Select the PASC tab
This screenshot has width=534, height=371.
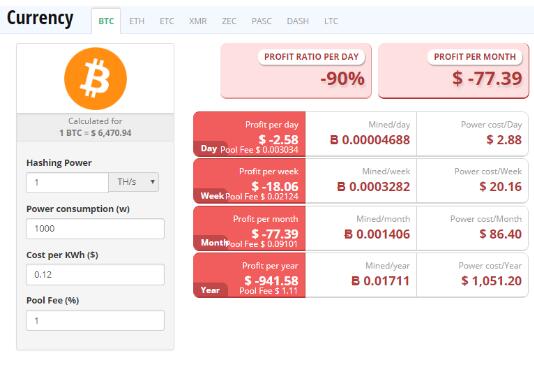[x=261, y=21]
